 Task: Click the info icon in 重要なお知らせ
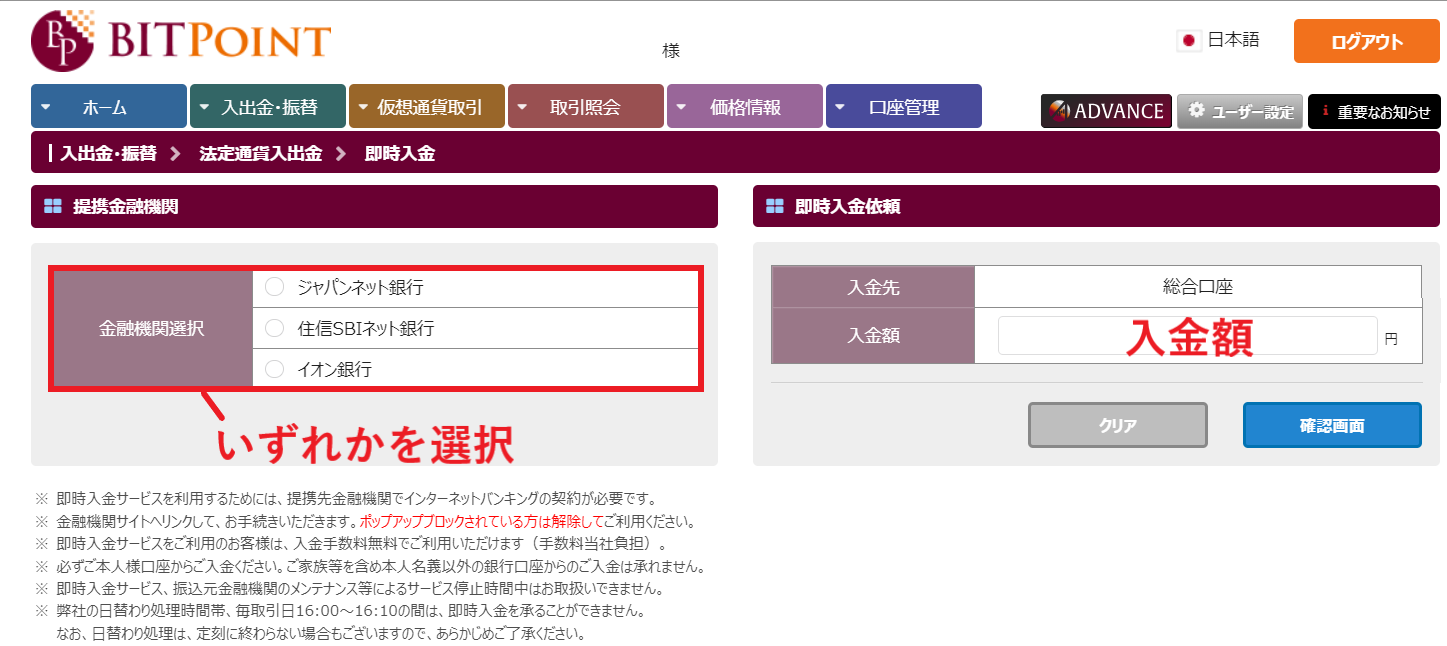(x=1325, y=111)
